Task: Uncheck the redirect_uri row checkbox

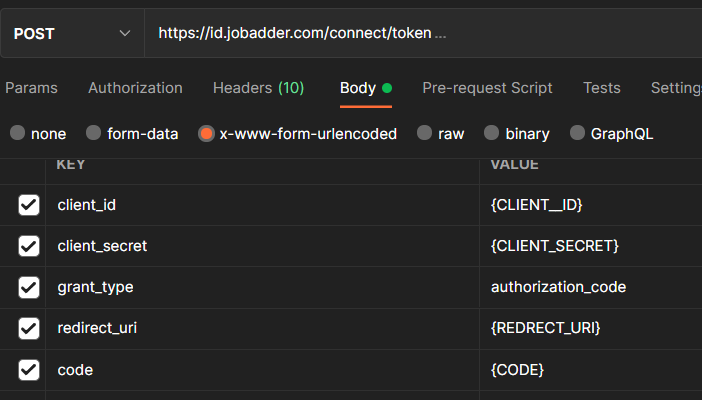Action: pyautogui.click(x=29, y=329)
